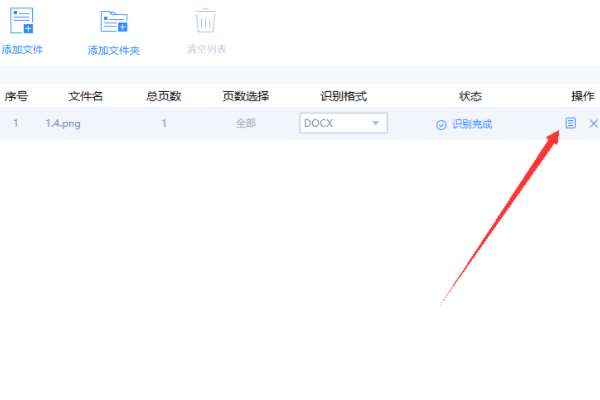The image size is (600, 400).
Task: Click the Add File icon
Action: point(22,20)
